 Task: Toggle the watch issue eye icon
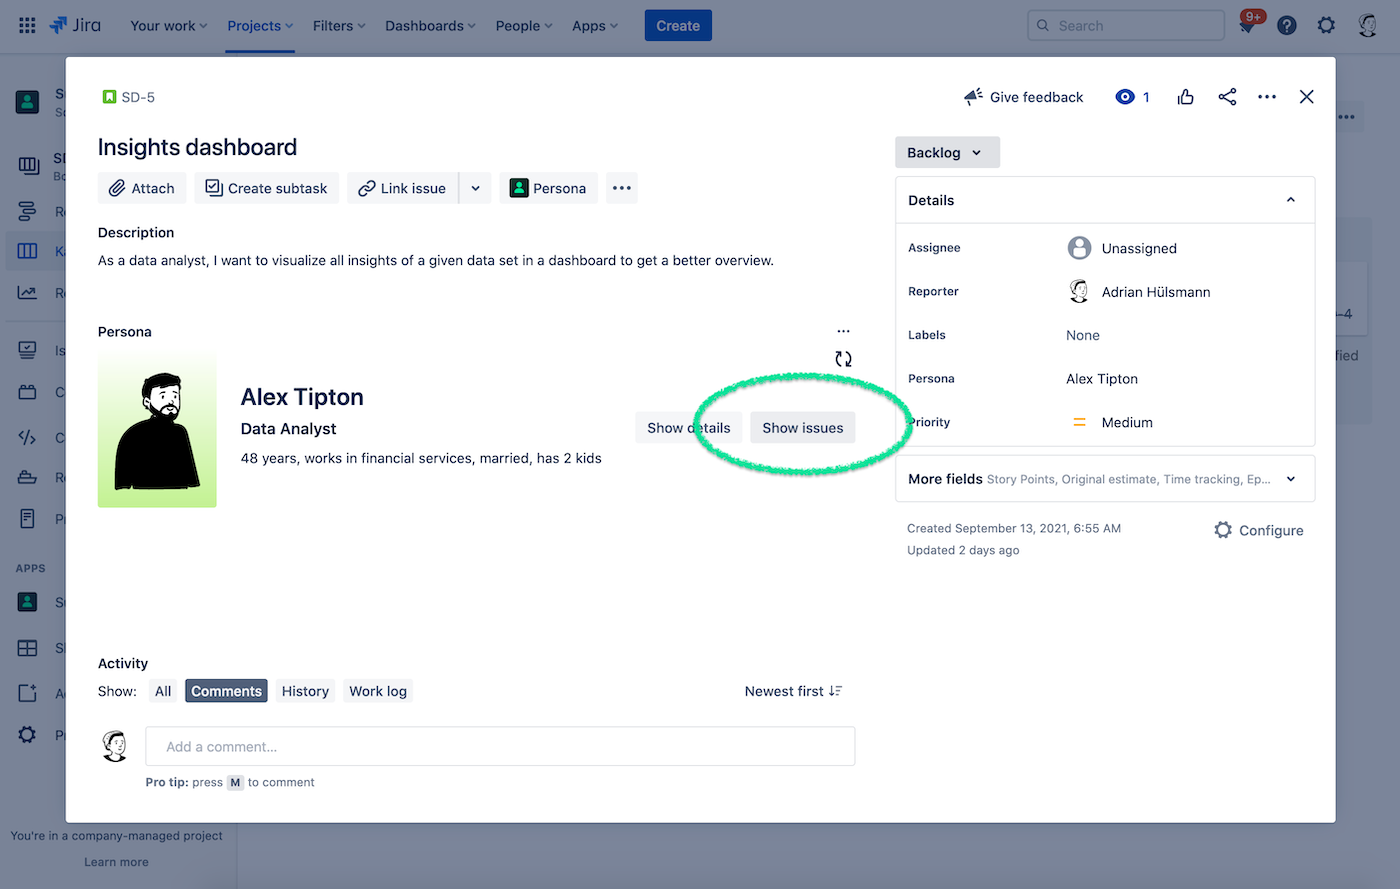1125,97
